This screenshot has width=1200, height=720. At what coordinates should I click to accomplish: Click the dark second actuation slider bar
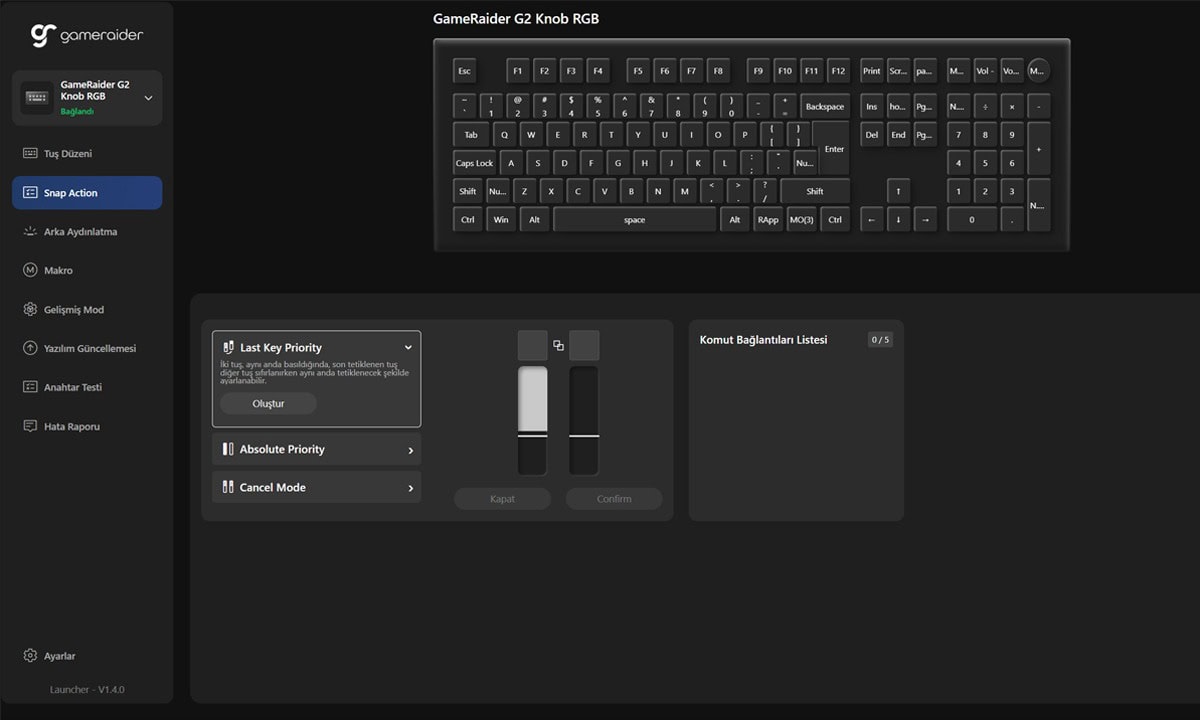(584, 420)
